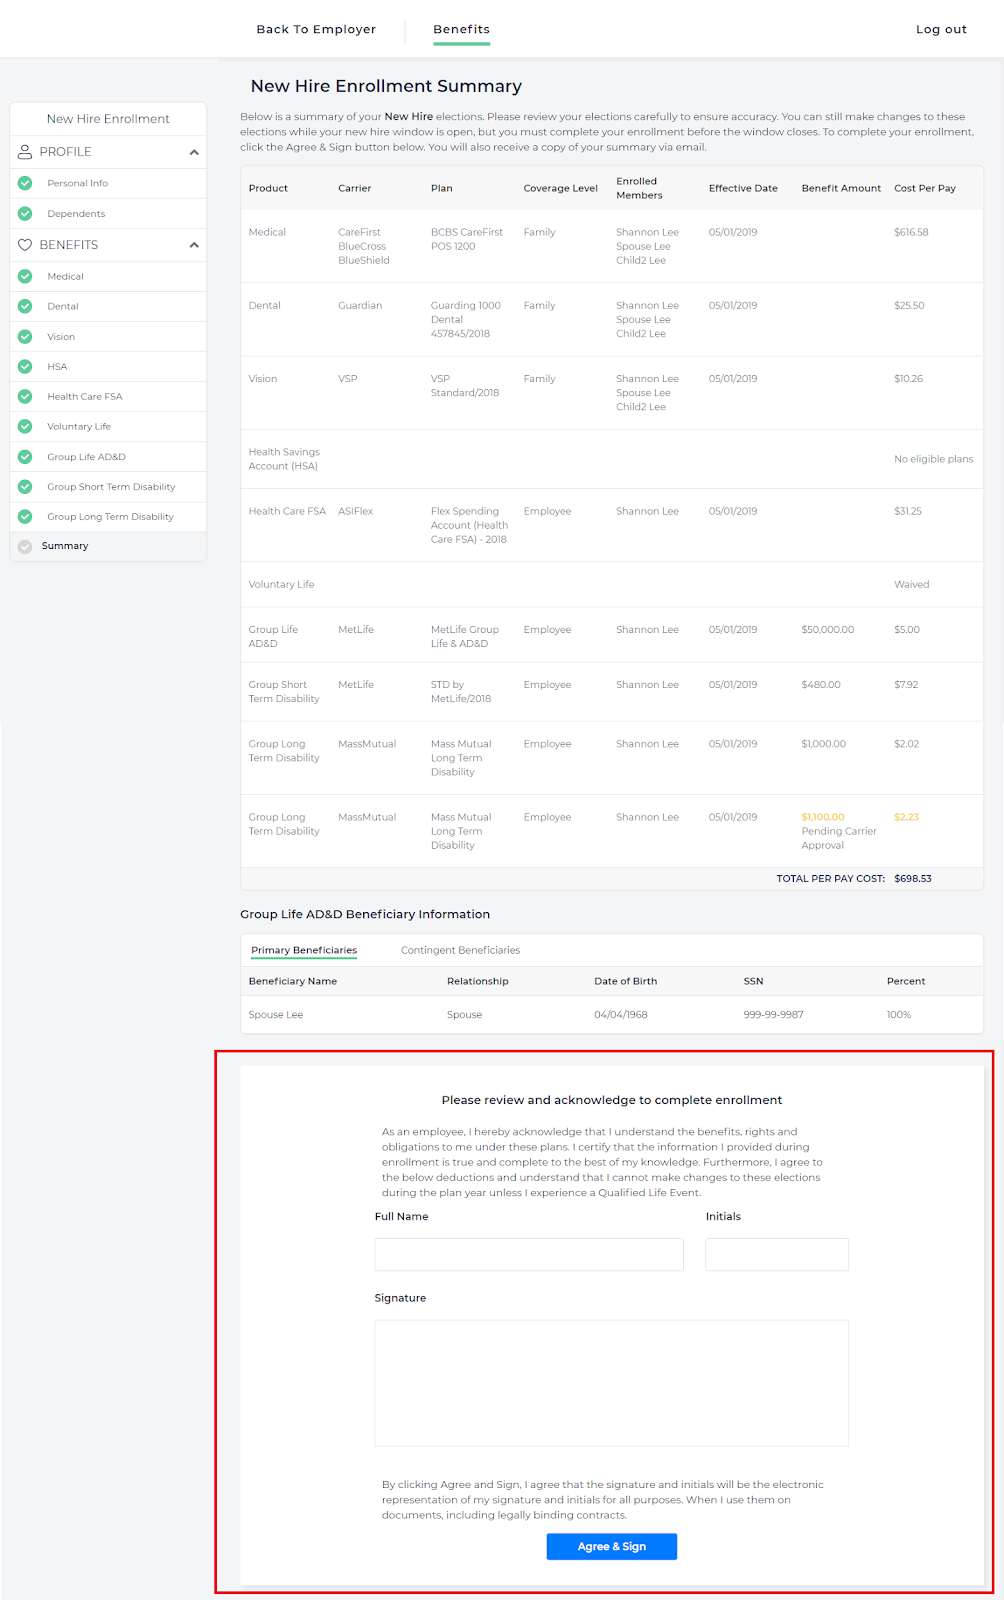Click the Benefits heart icon in sidebar

pyautogui.click(x=25, y=245)
